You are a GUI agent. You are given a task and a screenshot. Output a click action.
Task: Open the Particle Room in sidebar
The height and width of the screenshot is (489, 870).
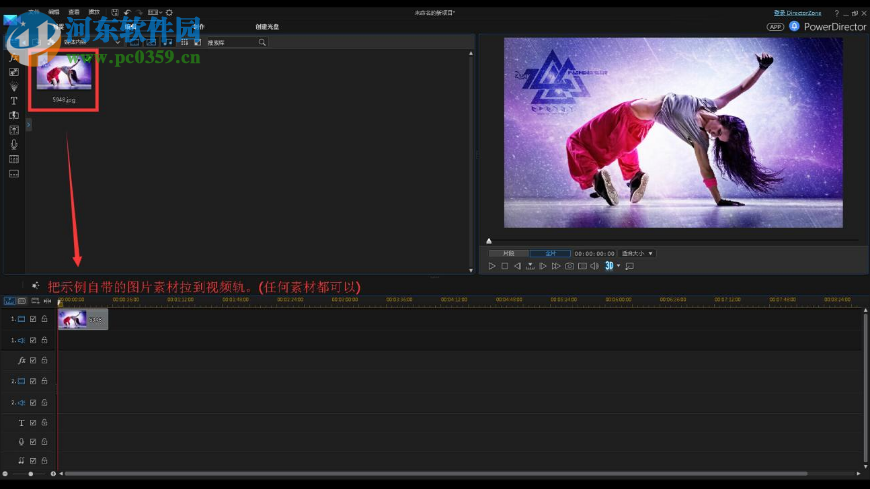point(14,87)
